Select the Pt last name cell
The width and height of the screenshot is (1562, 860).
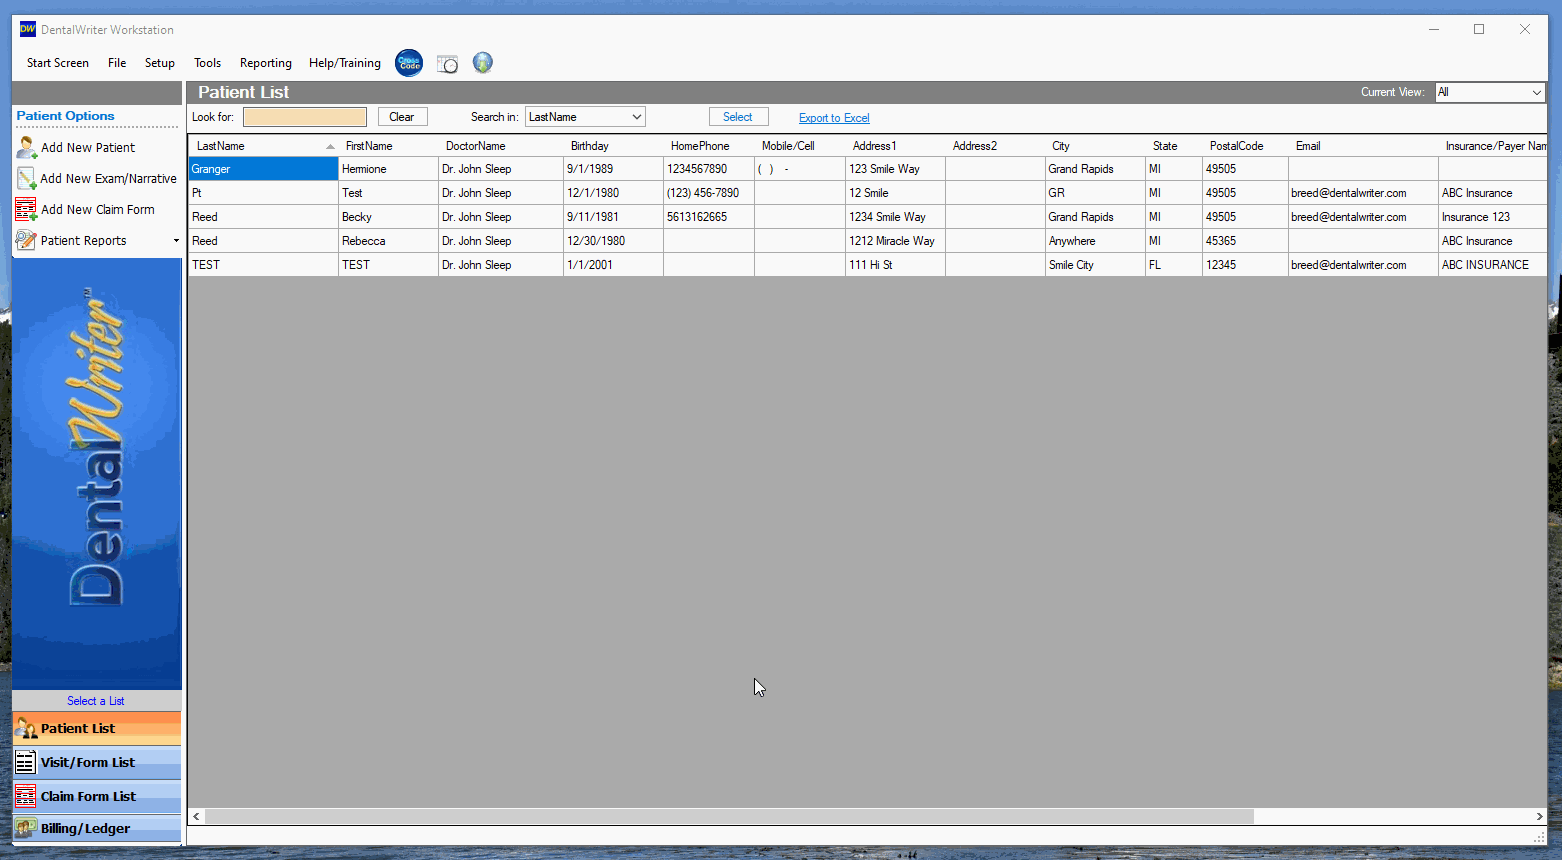click(x=263, y=193)
